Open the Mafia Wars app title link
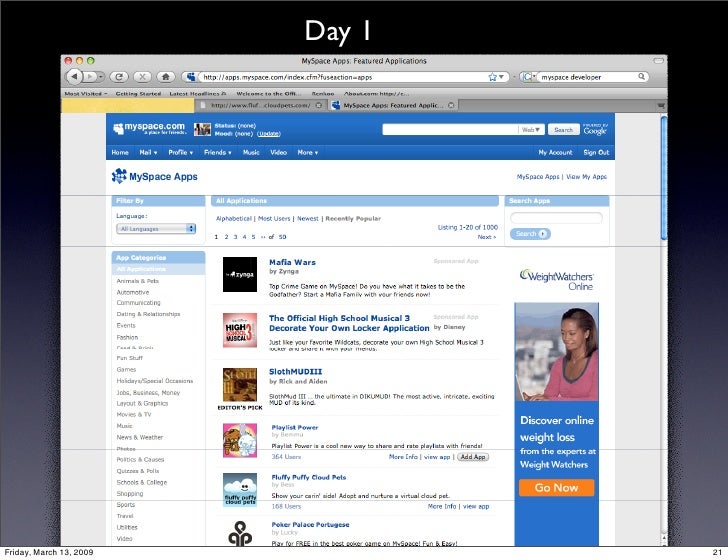This screenshot has height=560, width=728. coord(292,262)
